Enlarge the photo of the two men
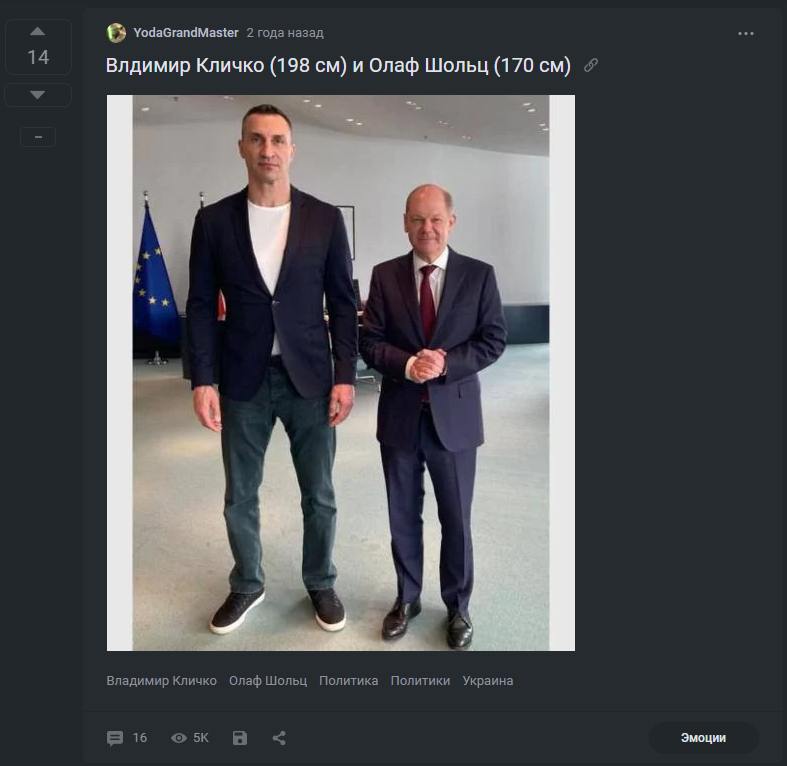 [x=341, y=372]
